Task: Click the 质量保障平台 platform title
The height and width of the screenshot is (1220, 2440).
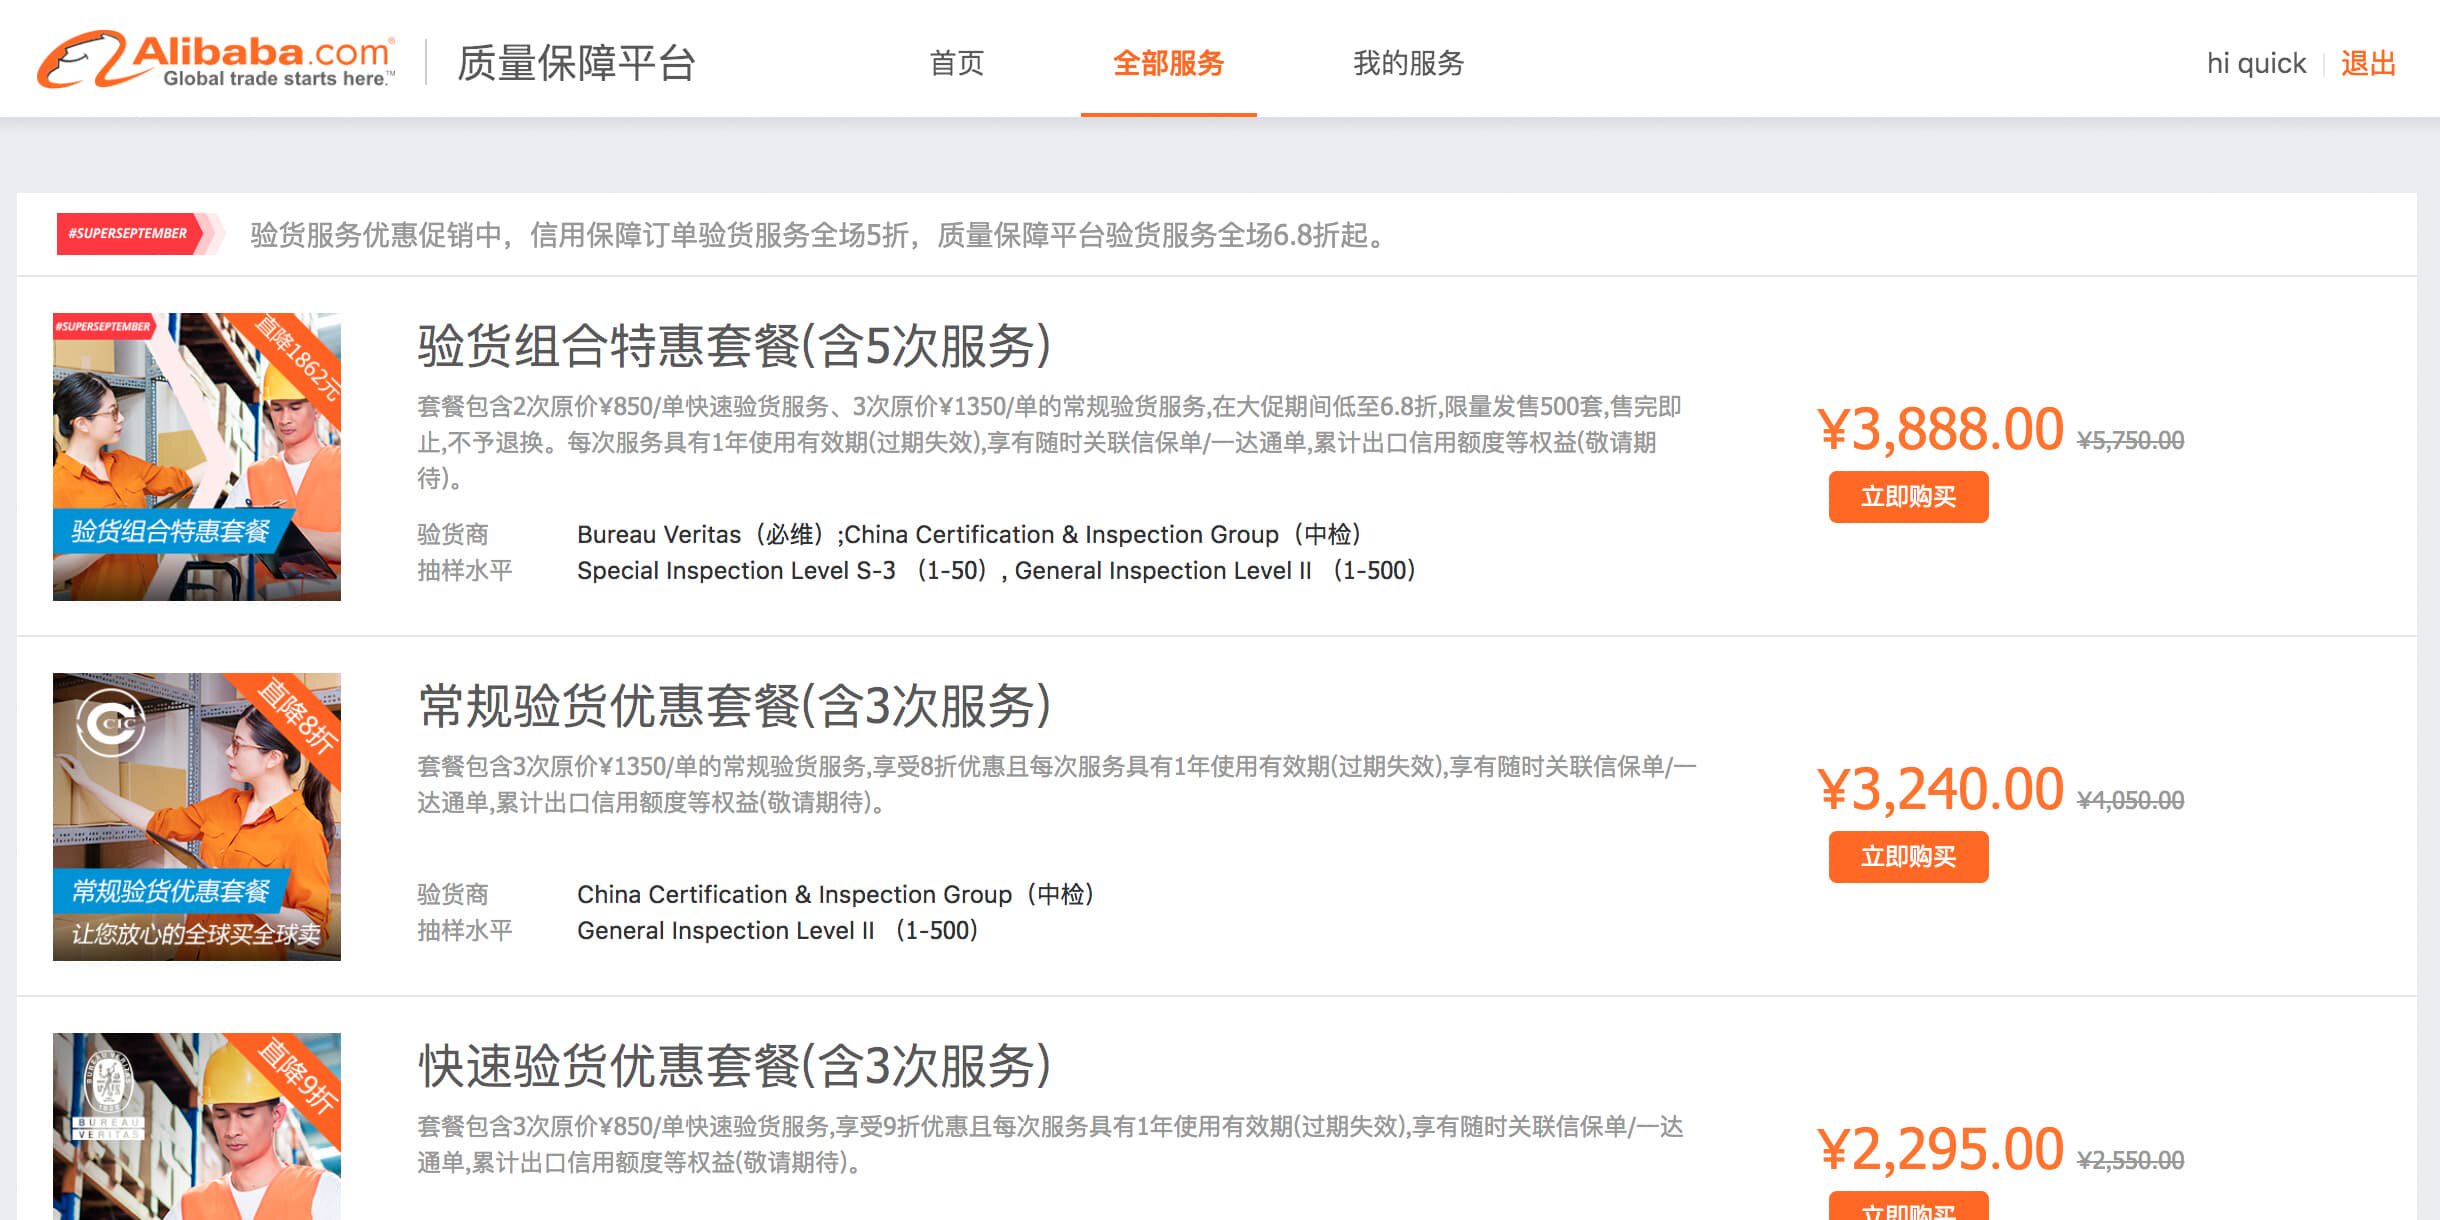Action: (576, 63)
